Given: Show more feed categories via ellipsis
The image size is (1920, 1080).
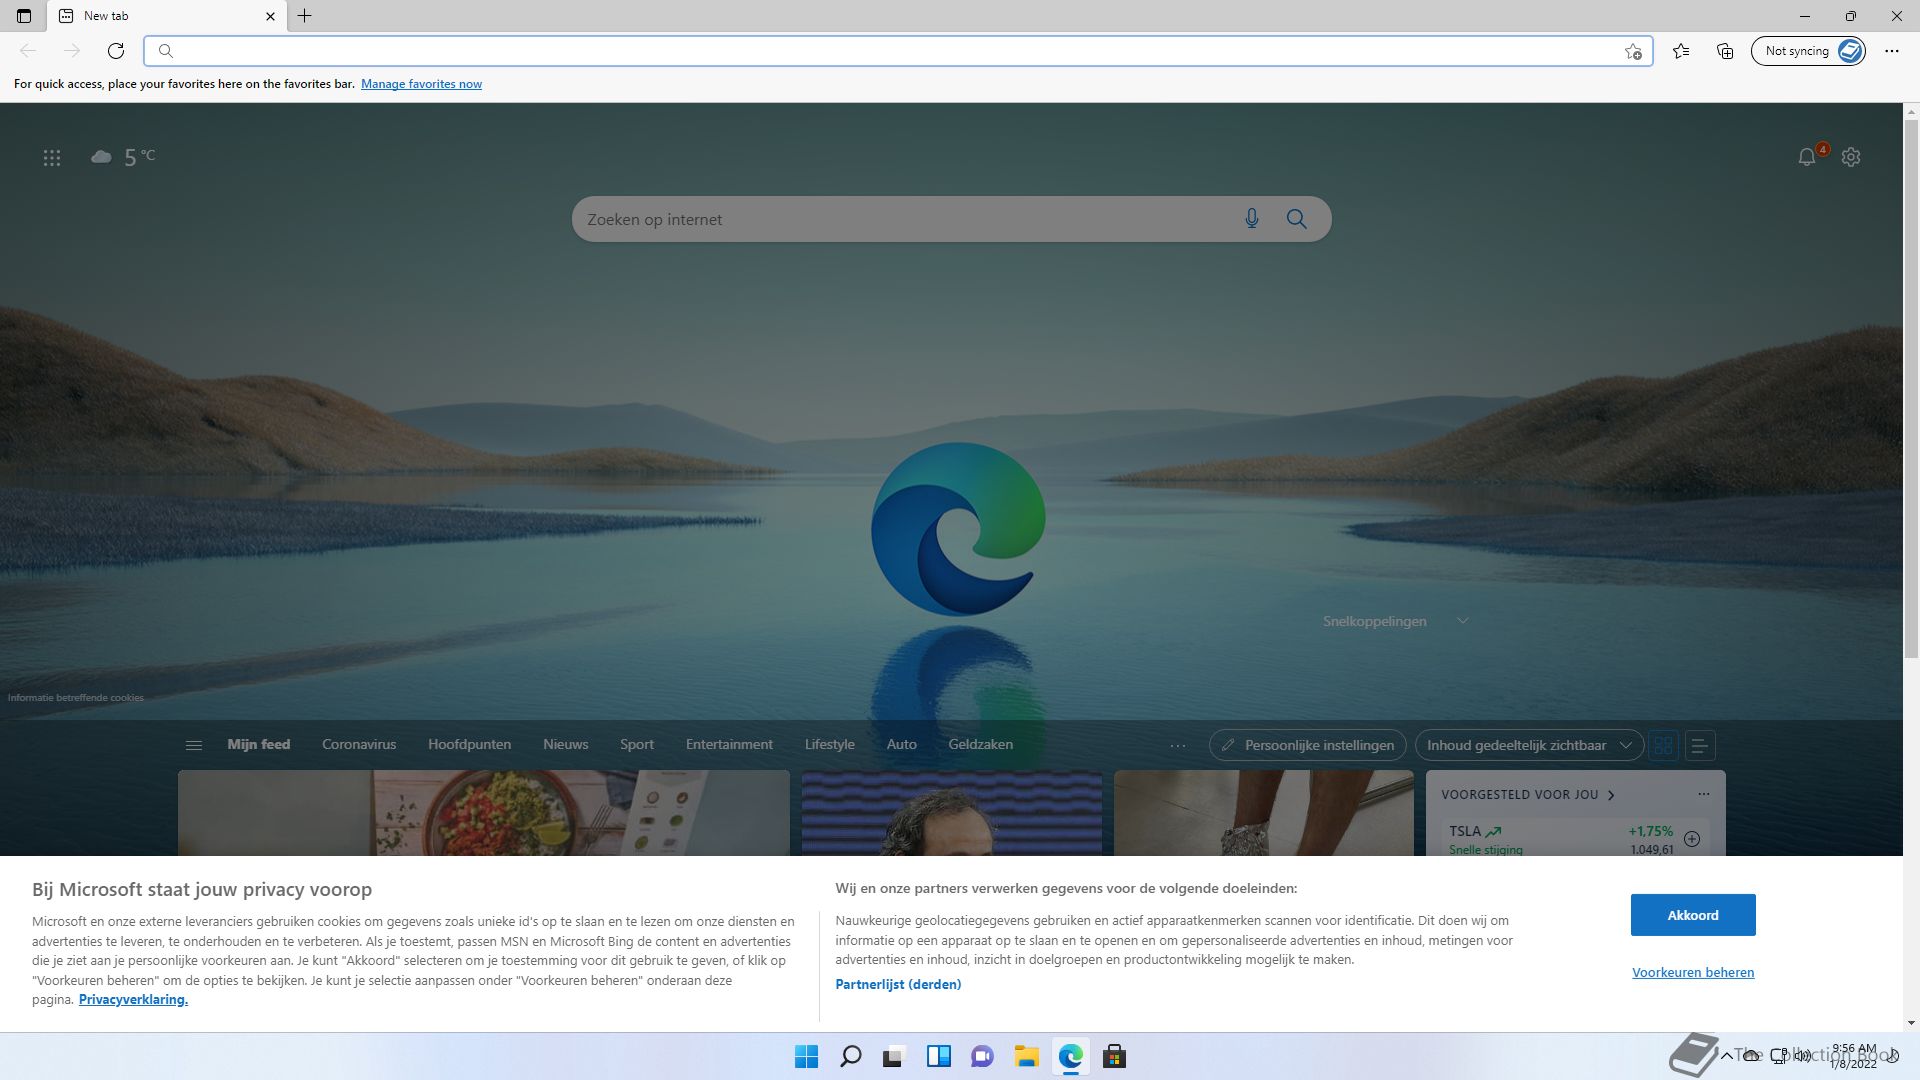Looking at the screenshot, I should [1178, 745].
